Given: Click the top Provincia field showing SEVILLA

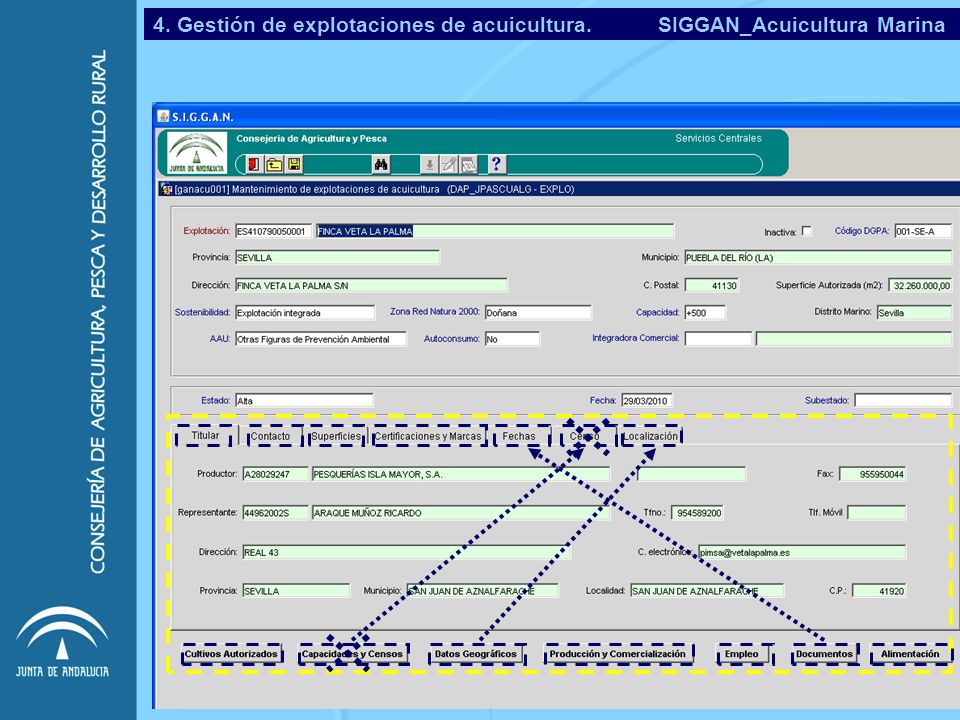Looking at the screenshot, I should tap(337, 258).
